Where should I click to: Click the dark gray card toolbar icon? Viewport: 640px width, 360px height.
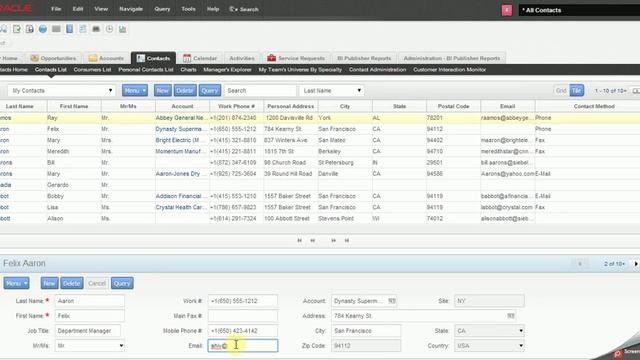[96, 29]
